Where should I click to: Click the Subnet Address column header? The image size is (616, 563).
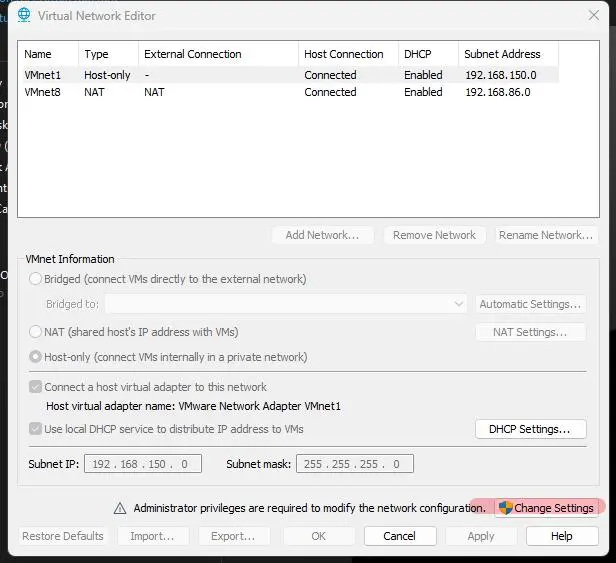point(508,54)
